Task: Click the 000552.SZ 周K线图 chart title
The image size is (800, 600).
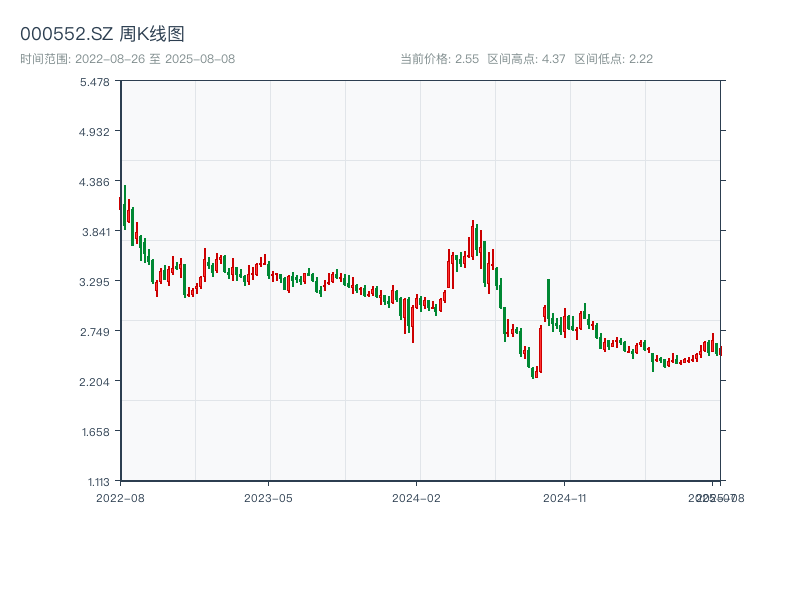Action: pos(102,34)
